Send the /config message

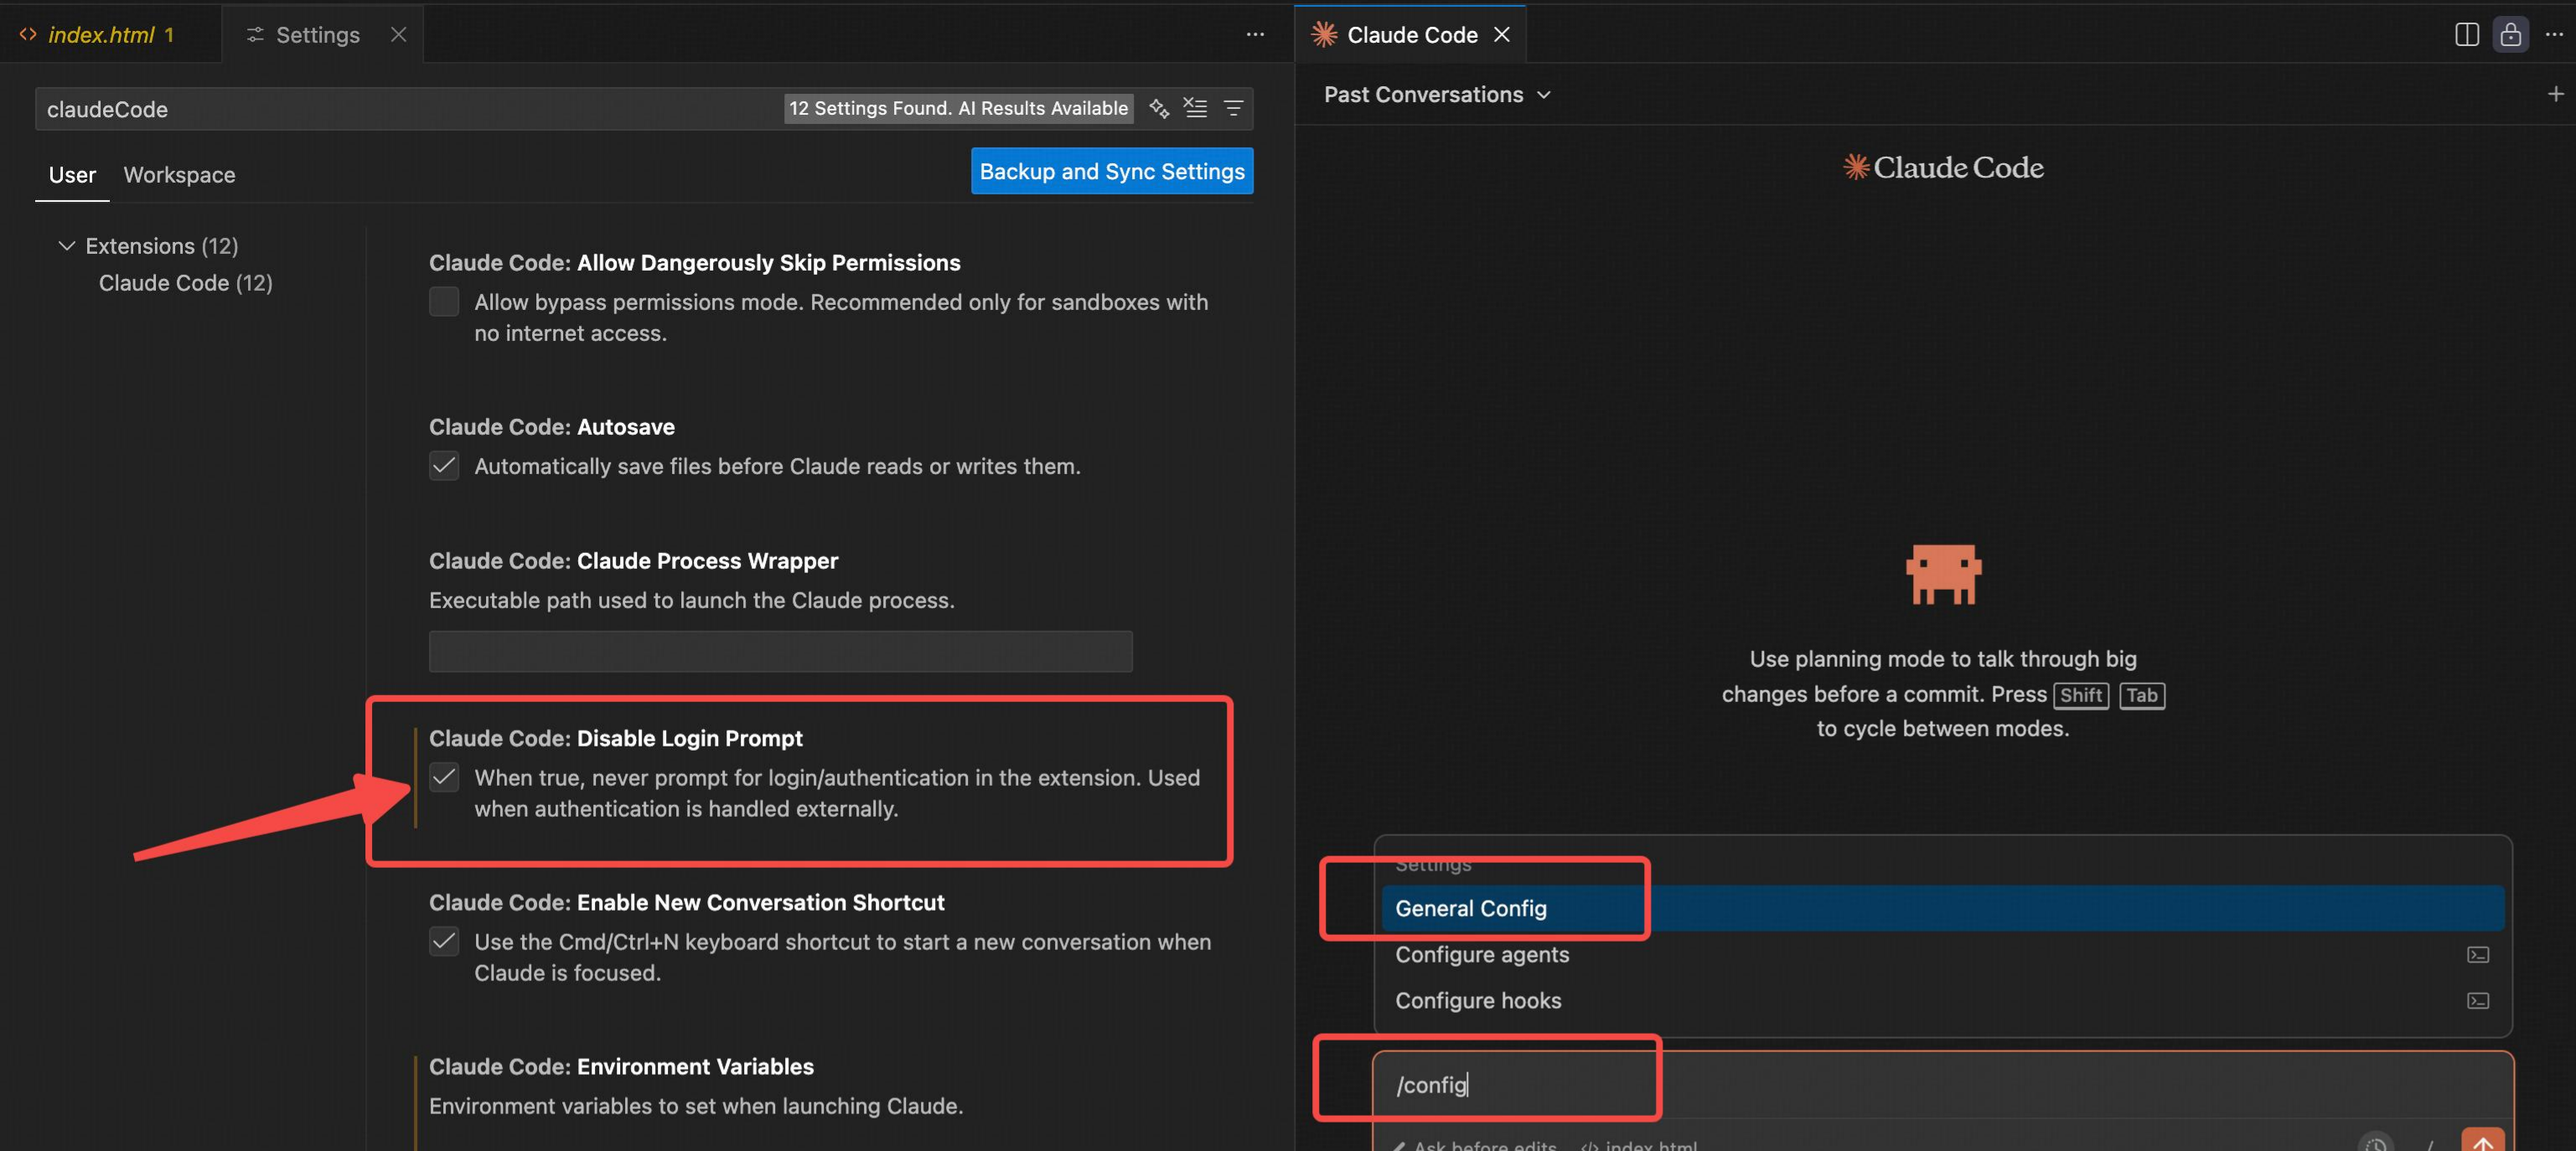(2482, 1141)
